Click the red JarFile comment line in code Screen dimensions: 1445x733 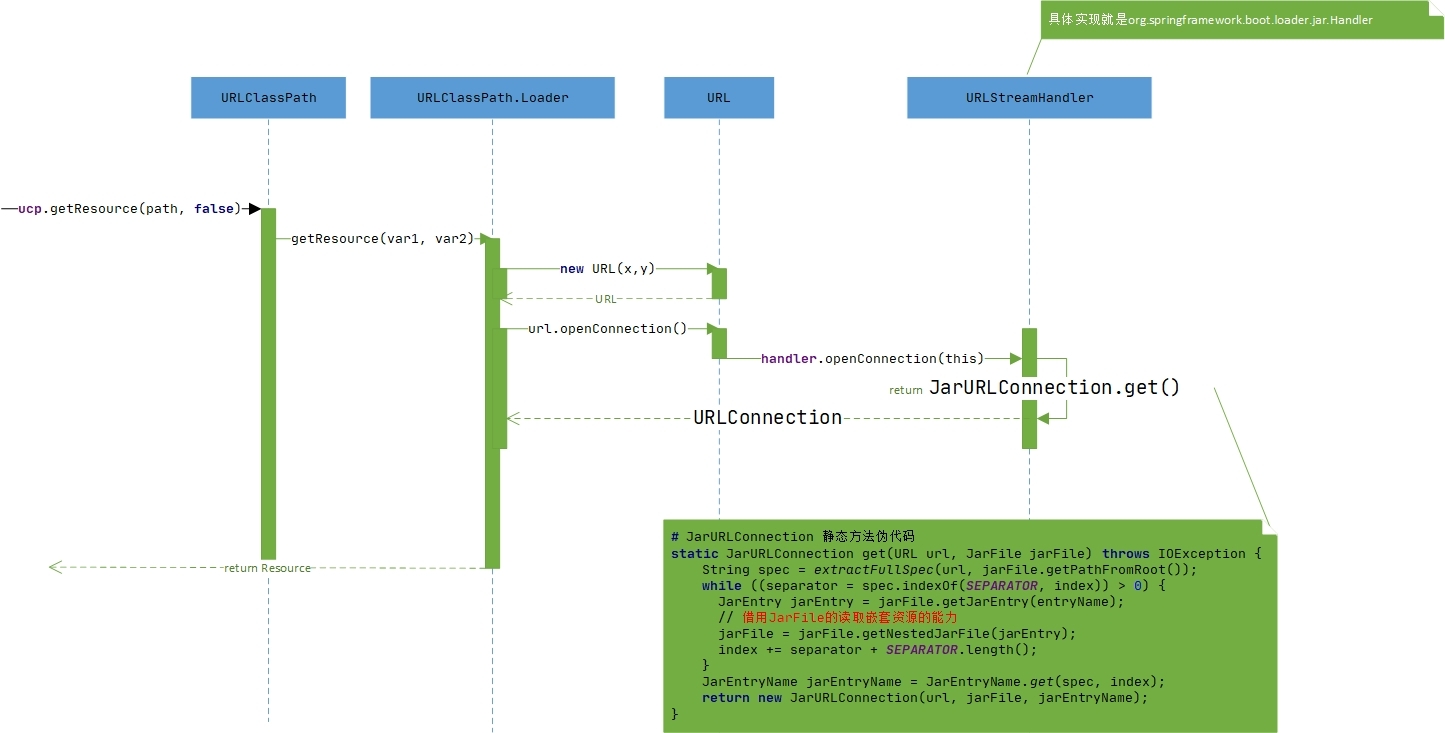click(824, 618)
